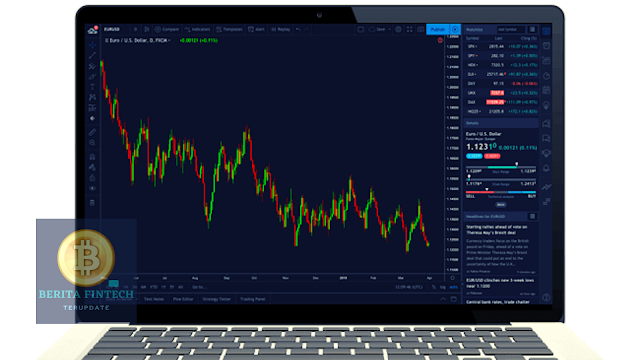Start bar Replay mode
The width and height of the screenshot is (640, 360).
281,29
